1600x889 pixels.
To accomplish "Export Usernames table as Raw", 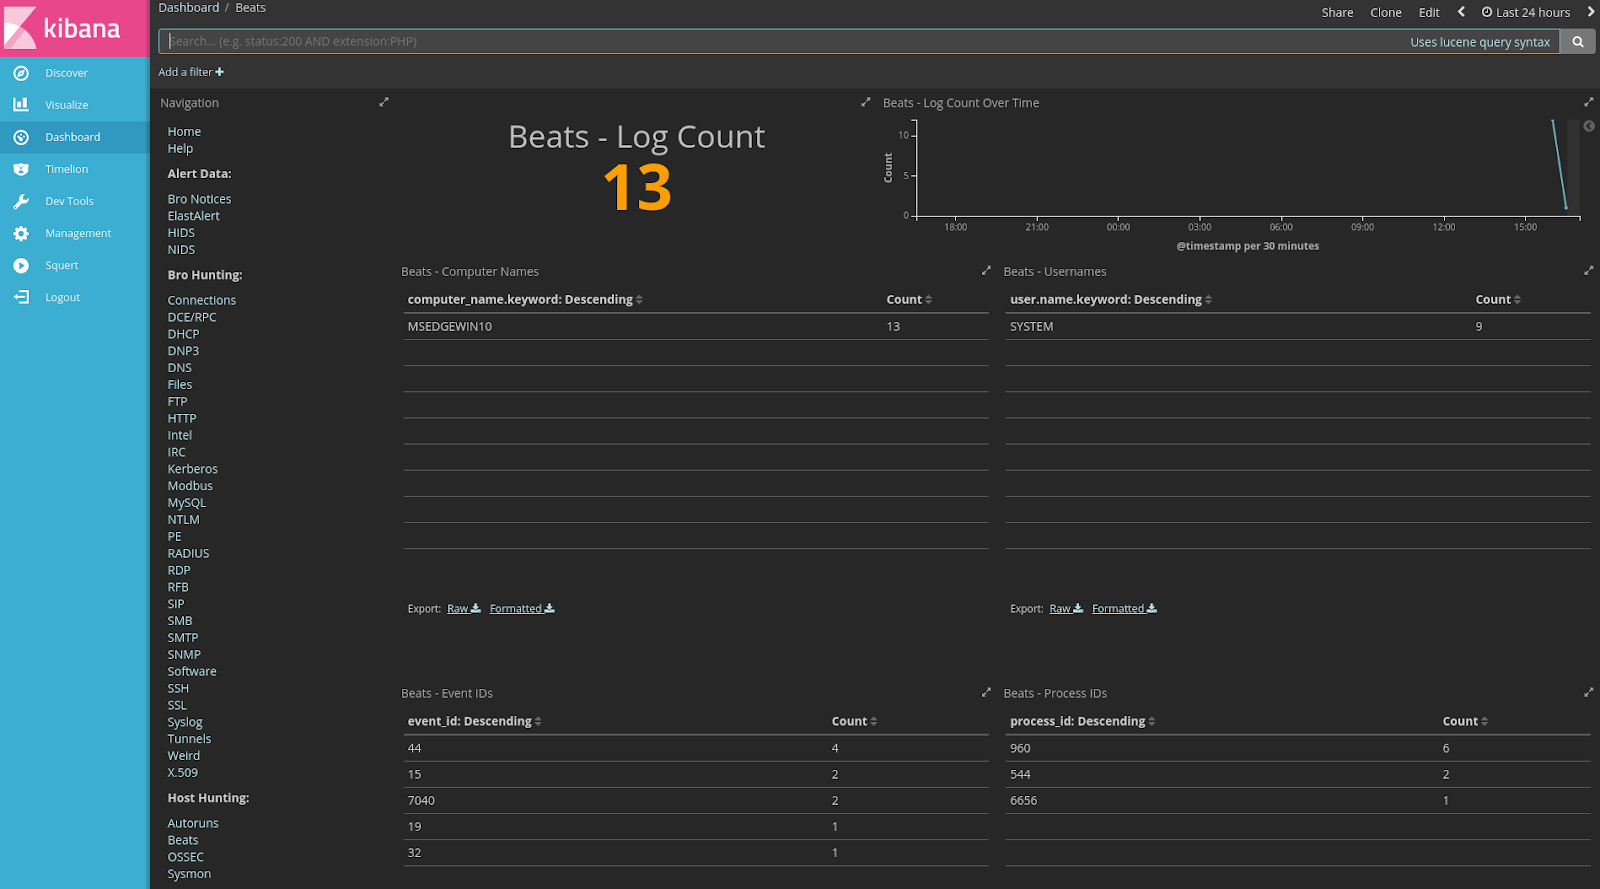I will pos(1066,608).
